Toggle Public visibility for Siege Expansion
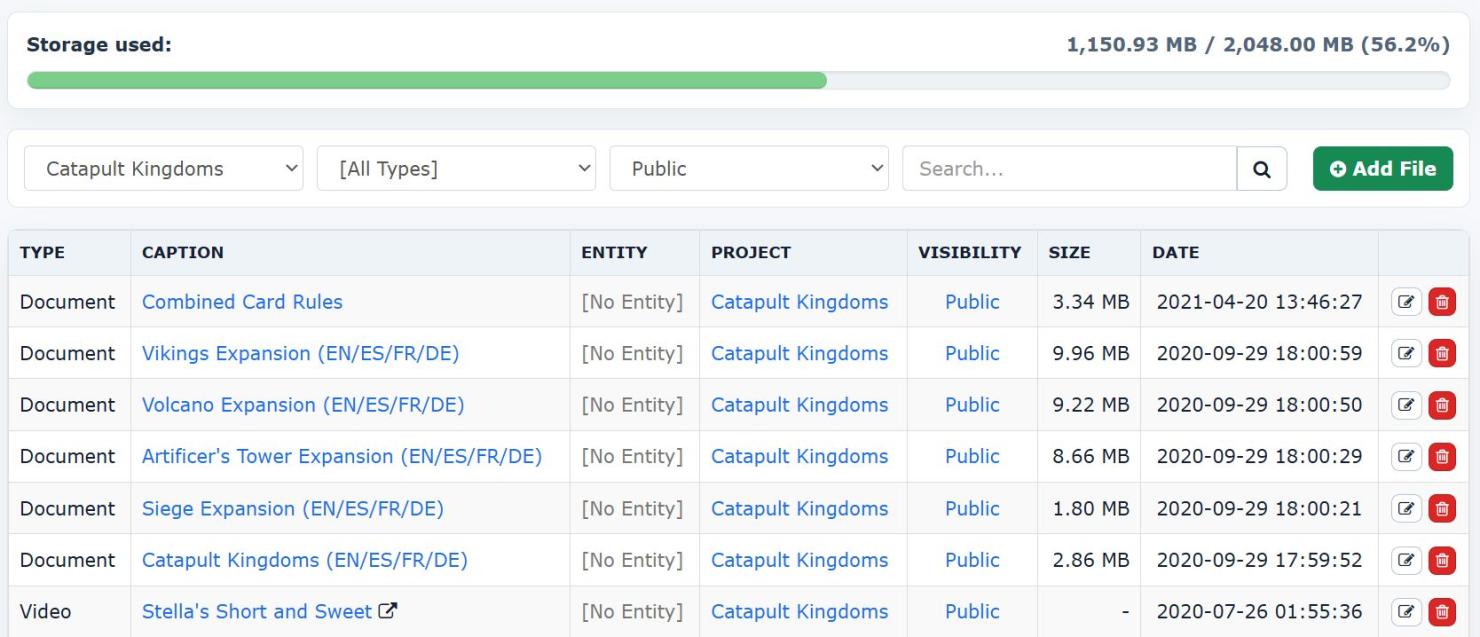Screen dimensions: 1480x637 pos(972,508)
